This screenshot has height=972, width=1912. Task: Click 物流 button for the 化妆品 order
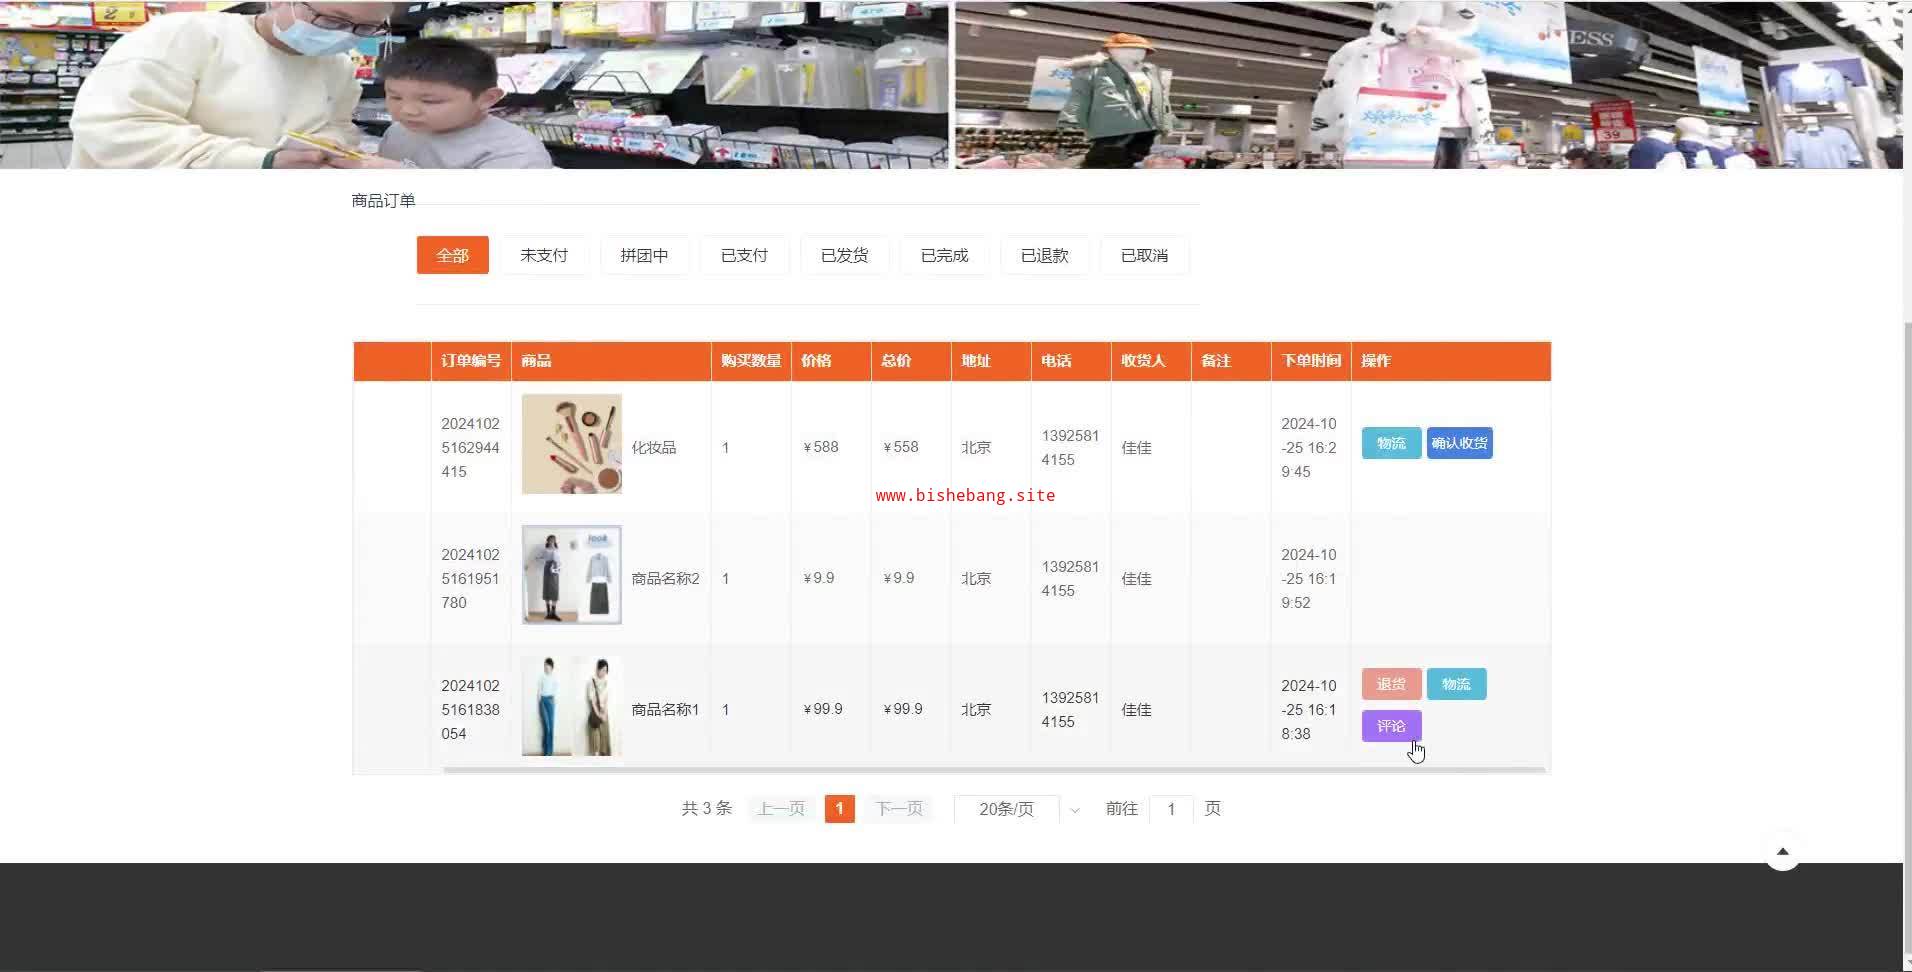click(x=1391, y=443)
